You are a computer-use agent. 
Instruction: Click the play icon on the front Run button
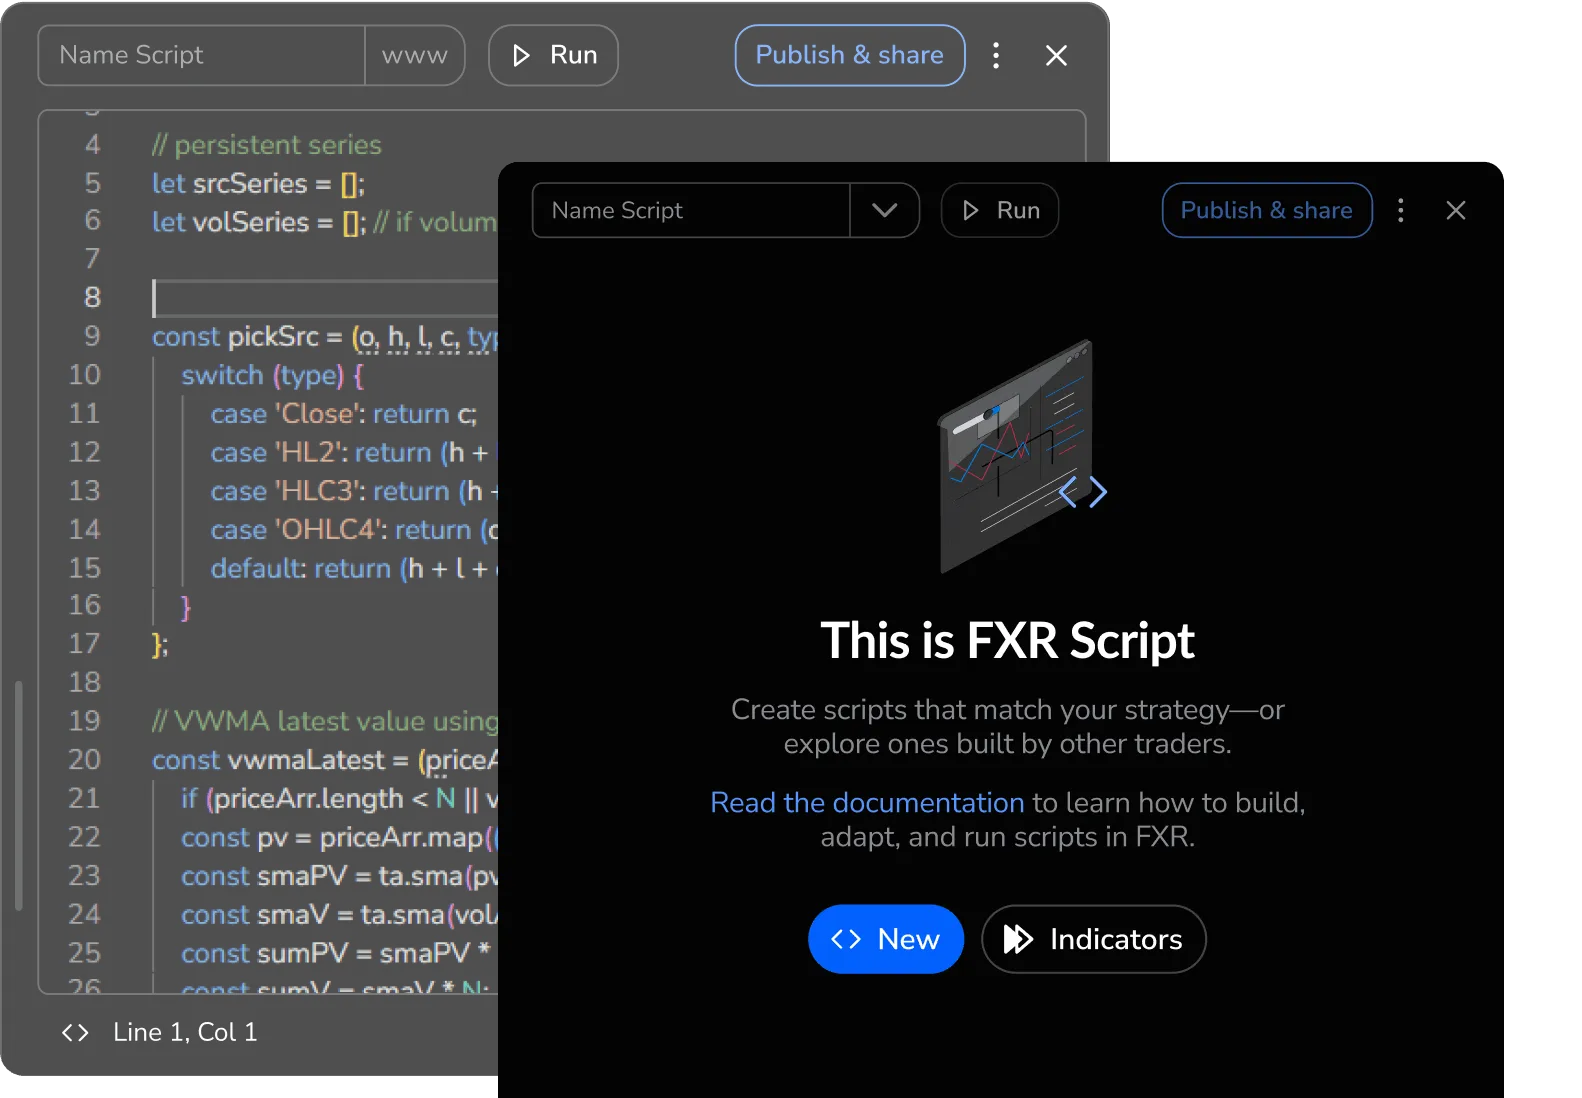tap(970, 210)
